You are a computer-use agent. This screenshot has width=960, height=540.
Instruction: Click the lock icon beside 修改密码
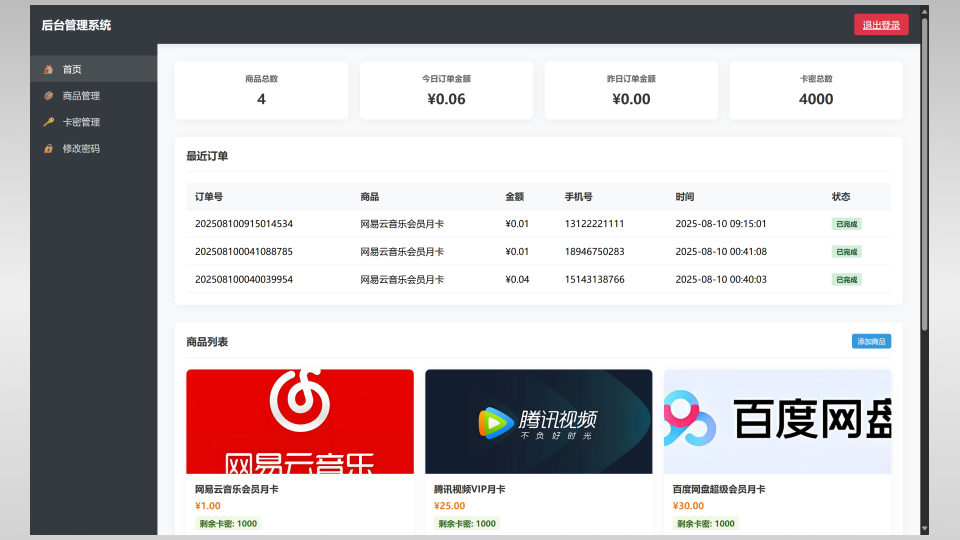tap(48, 148)
